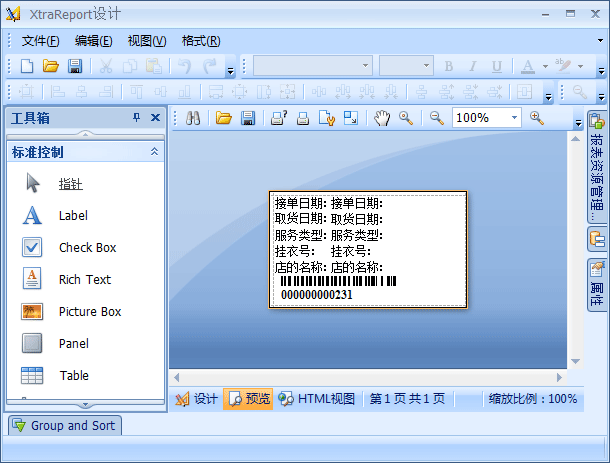Toggle Underline formatting
The width and height of the screenshot is (610, 463).
tap(497, 66)
